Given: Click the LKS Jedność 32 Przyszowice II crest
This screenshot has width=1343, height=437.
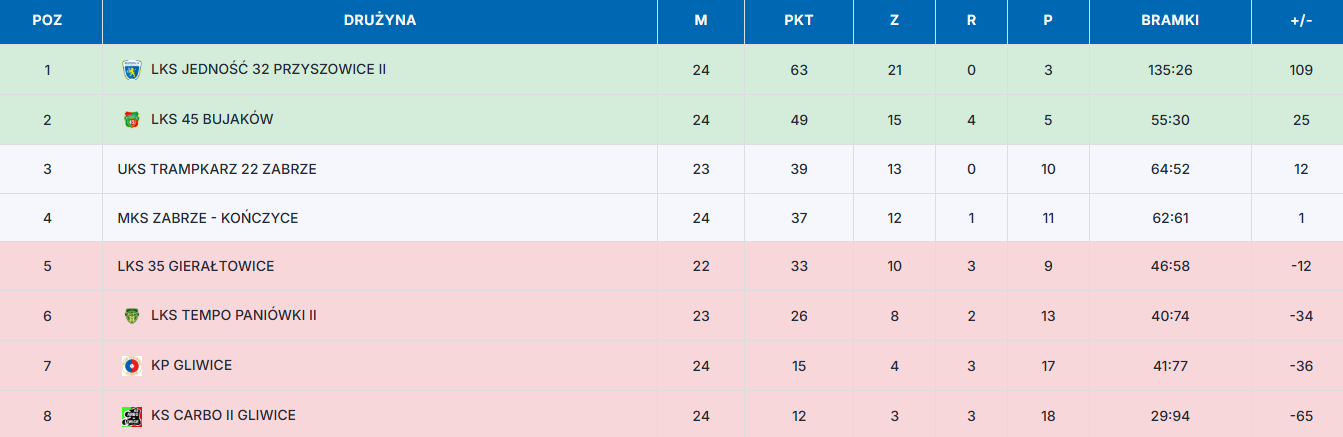Looking at the screenshot, I should coord(131,70).
